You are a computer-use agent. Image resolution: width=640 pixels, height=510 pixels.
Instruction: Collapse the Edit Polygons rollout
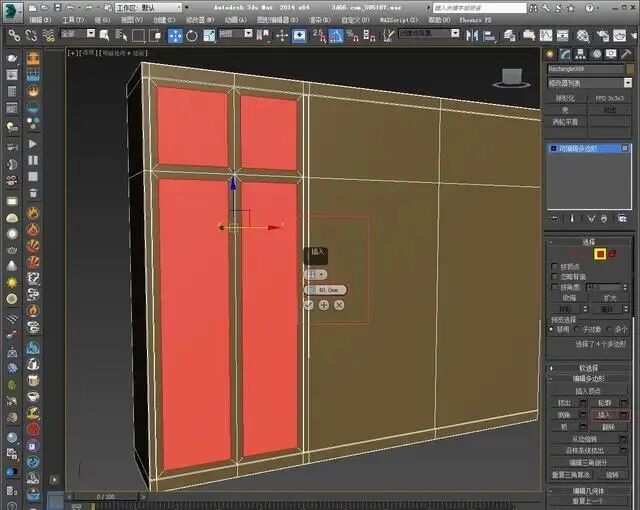pos(589,379)
